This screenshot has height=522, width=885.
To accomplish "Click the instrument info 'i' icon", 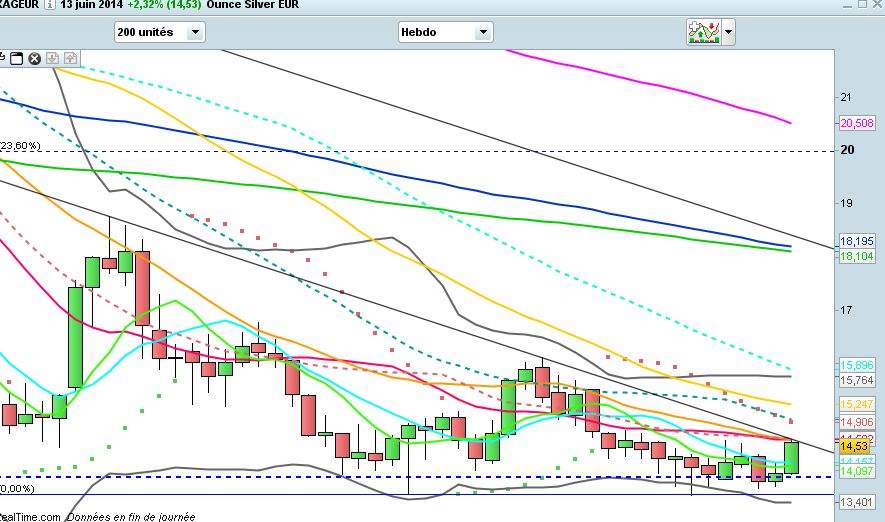I will pyautogui.click(x=50, y=5).
